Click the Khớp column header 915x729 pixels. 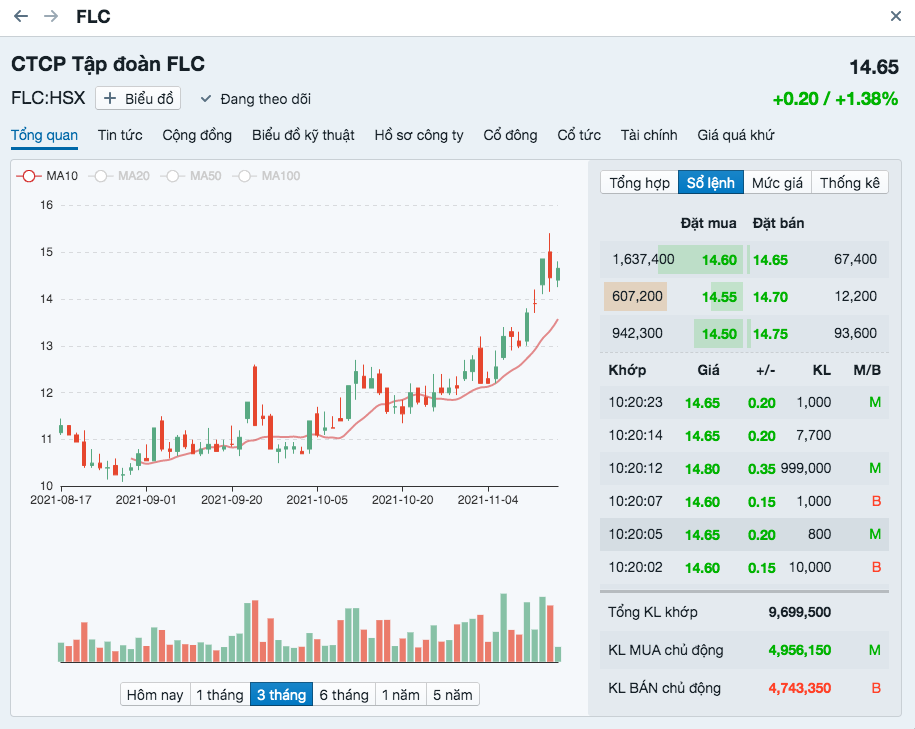pyautogui.click(x=627, y=370)
